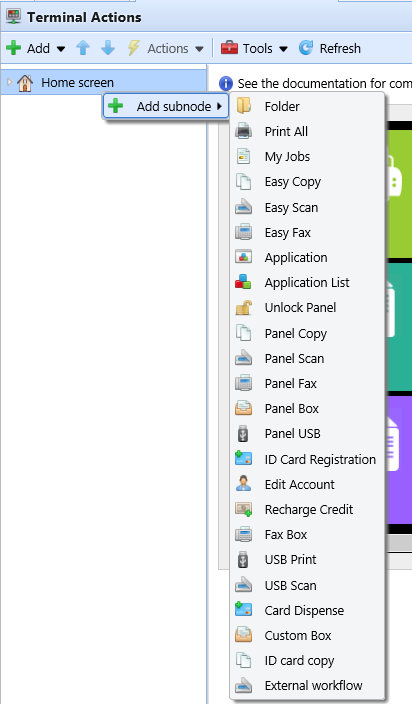Click the Fax Box icon
Image resolution: width=412 pixels, height=704 pixels.
tap(244, 534)
